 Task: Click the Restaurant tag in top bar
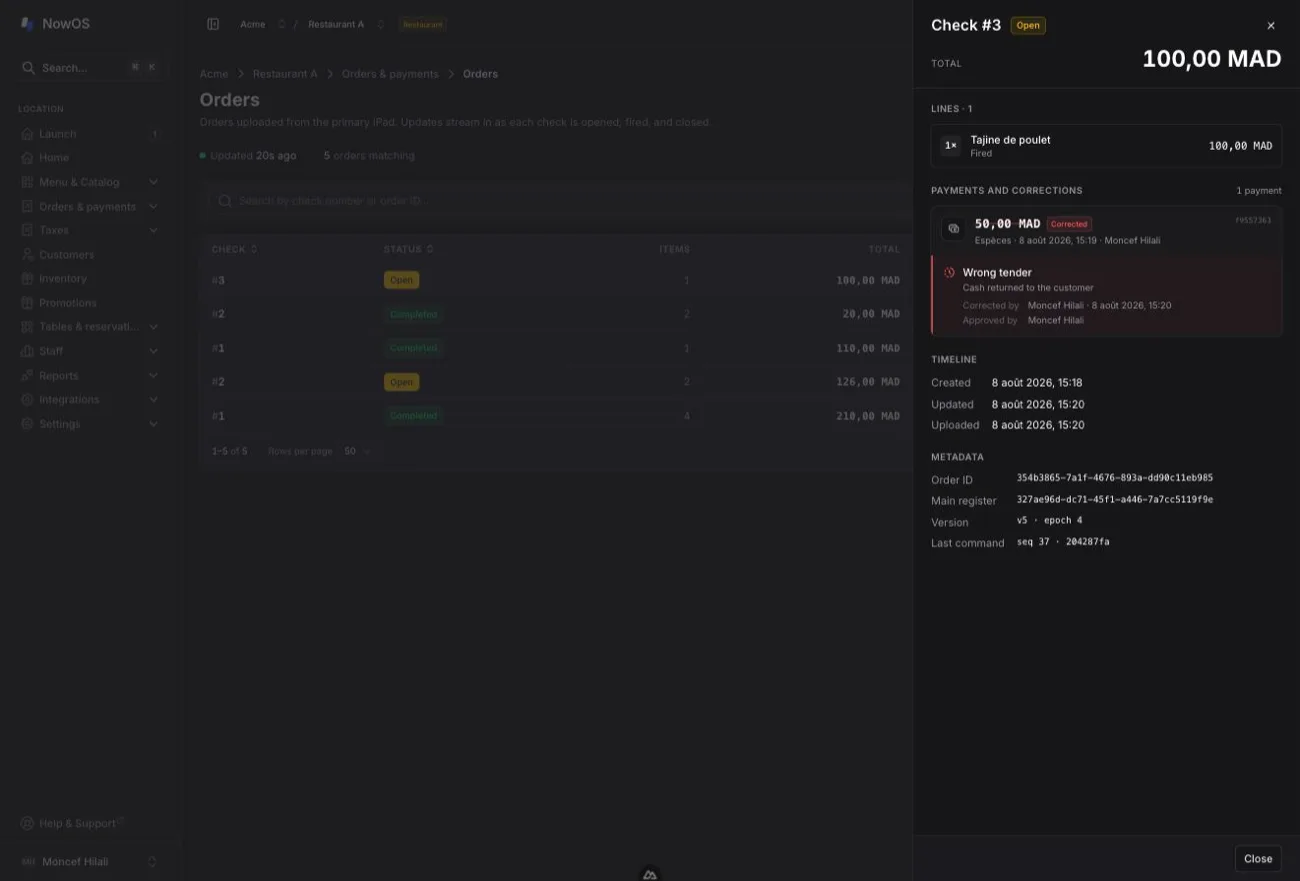click(422, 24)
